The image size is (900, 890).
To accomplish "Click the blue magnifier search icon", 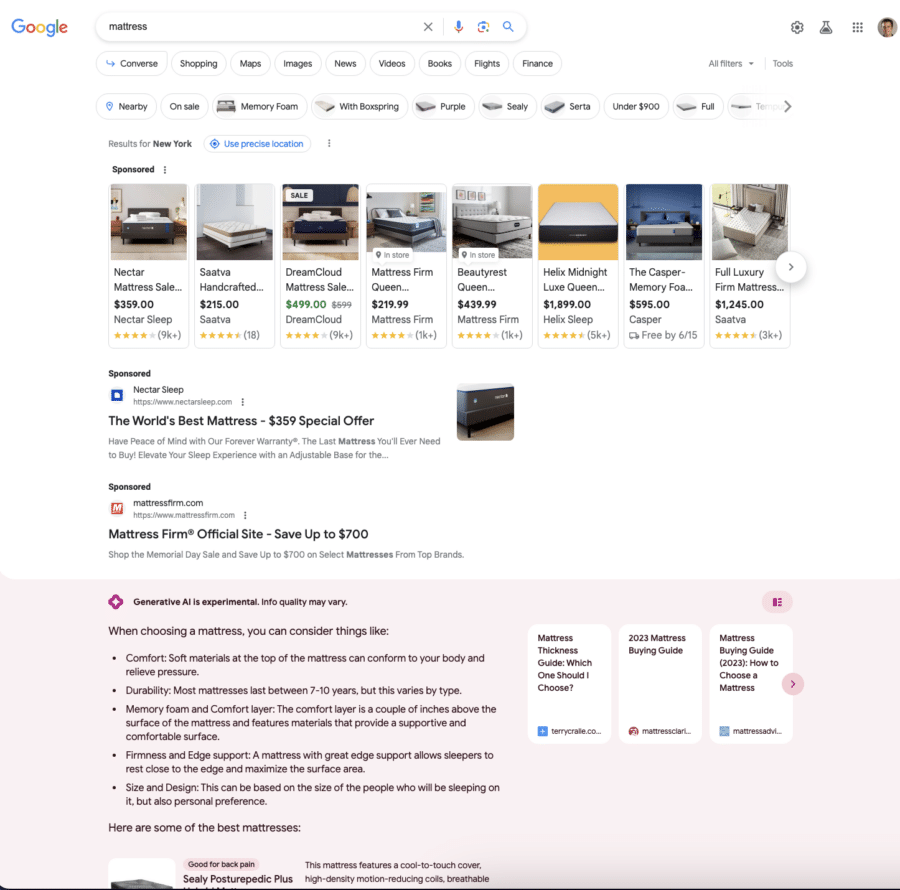I will click(x=508, y=26).
